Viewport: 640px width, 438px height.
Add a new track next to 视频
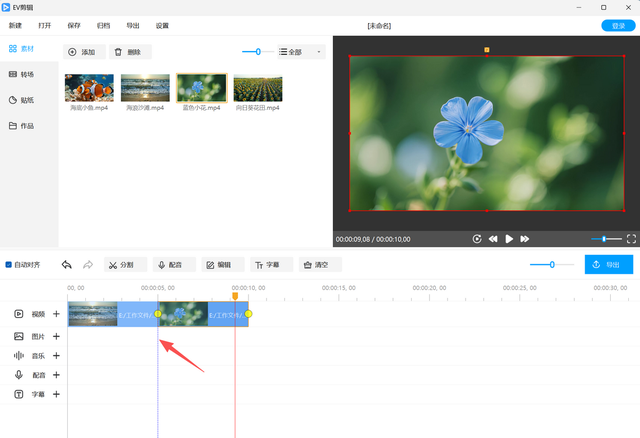pyautogui.click(x=56, y=314)
